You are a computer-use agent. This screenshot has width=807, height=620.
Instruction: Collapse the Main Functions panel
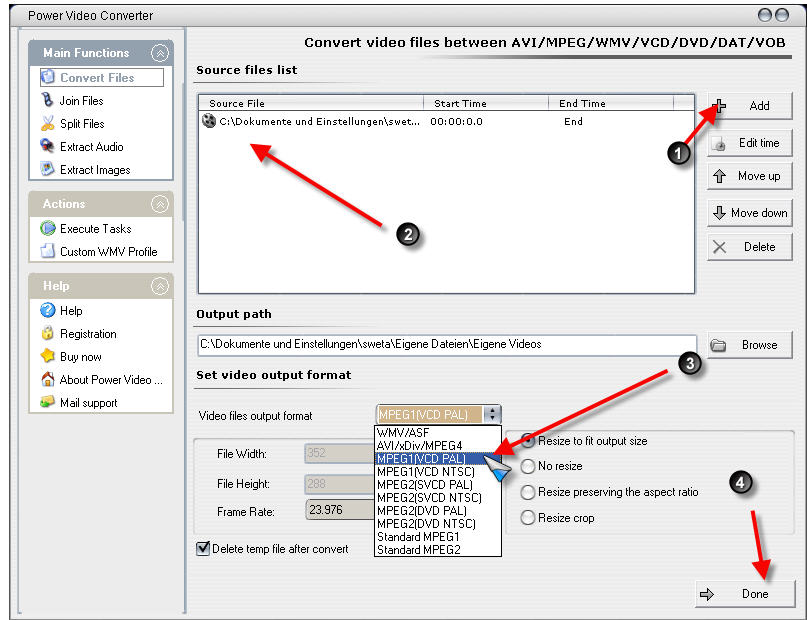point(160,53)
